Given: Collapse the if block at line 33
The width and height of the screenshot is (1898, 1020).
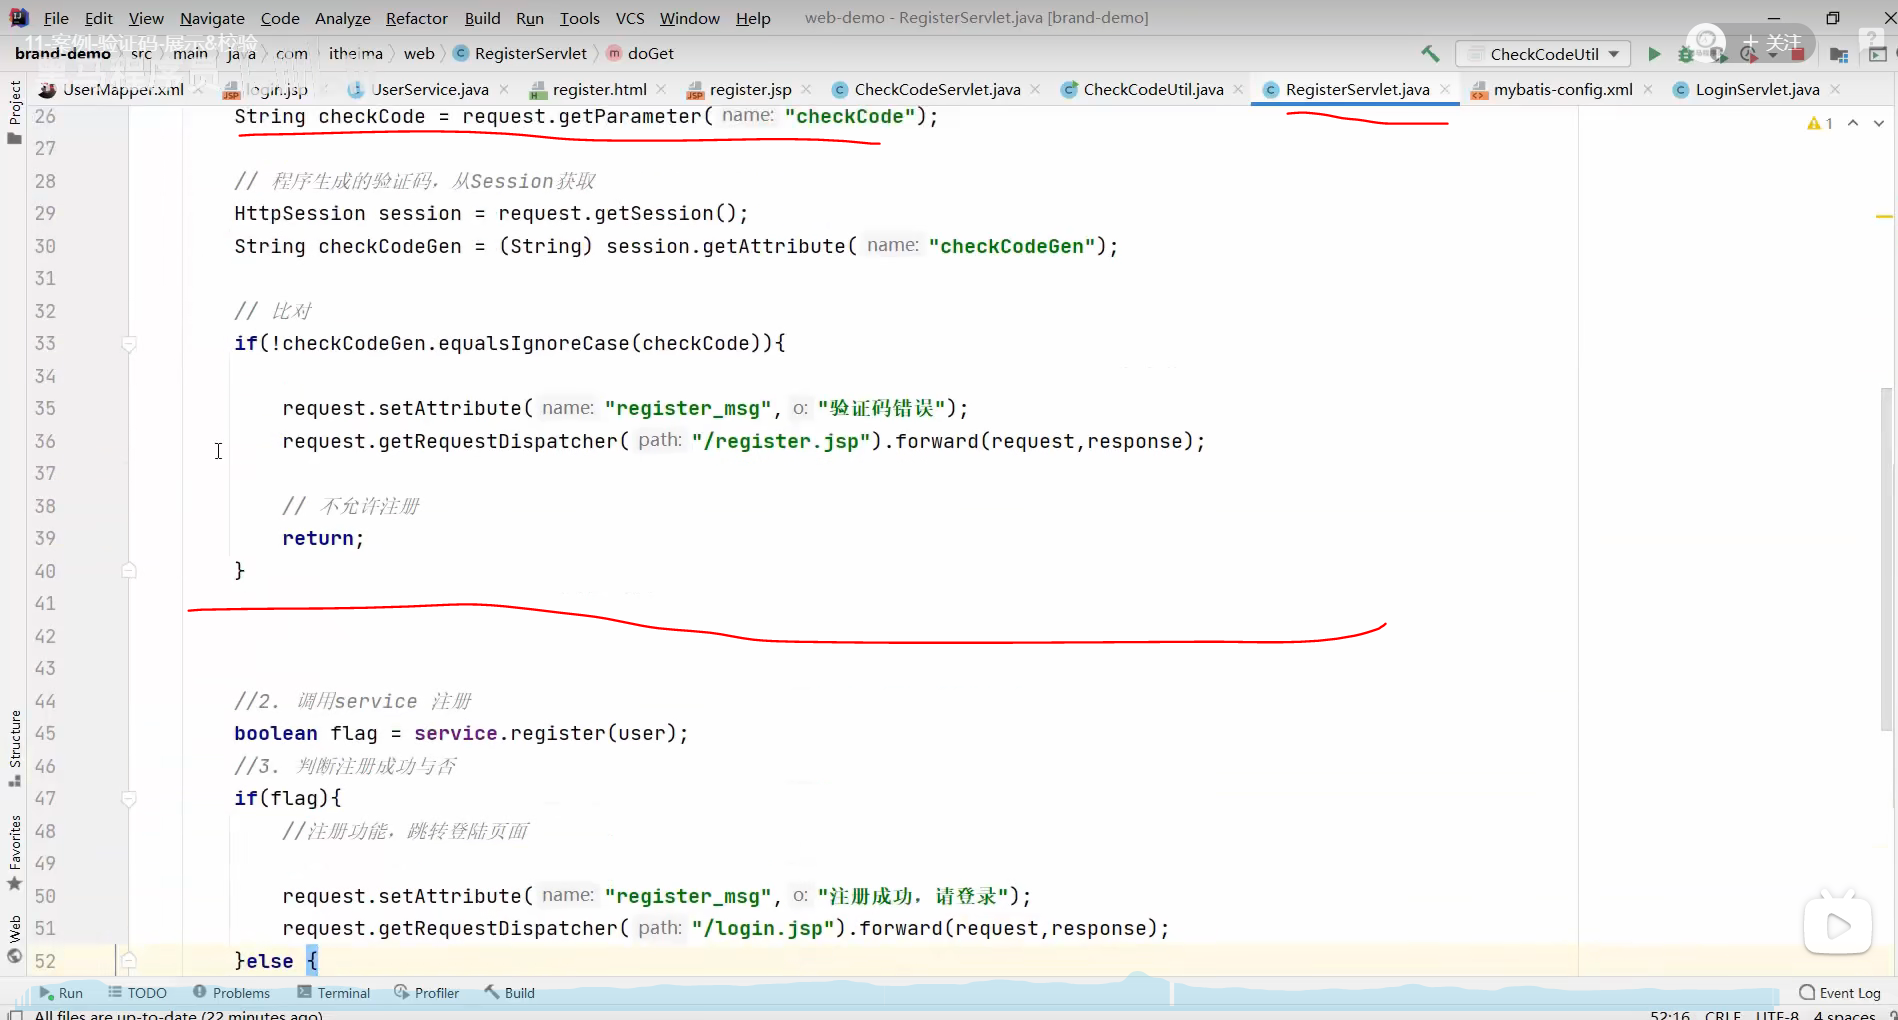Looking at the screenshot, I should click(129, 344).
